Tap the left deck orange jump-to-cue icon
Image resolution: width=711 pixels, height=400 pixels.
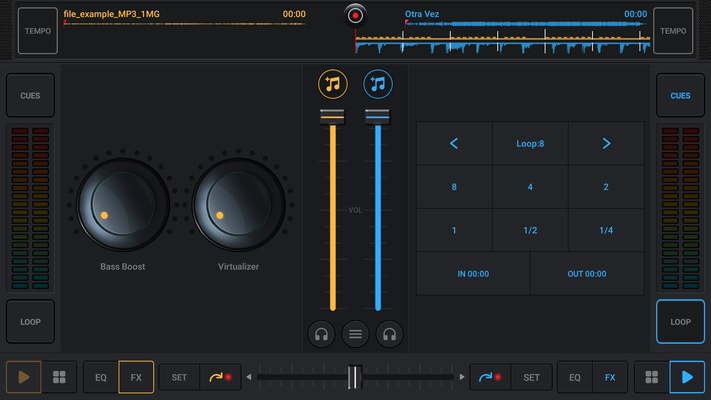coord(220,377)
